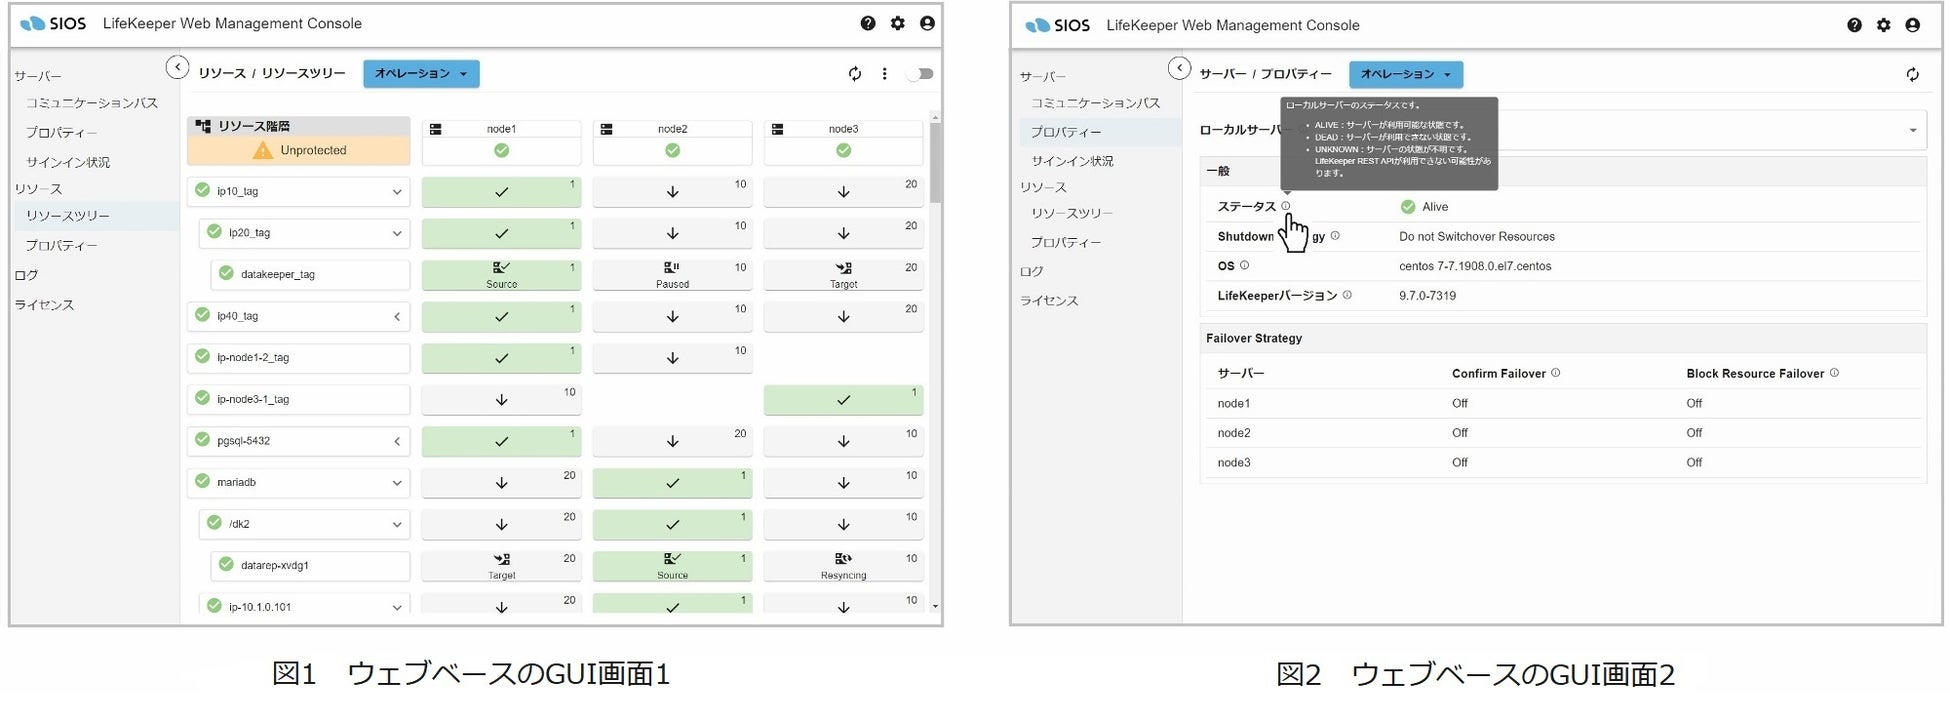Open the オペレーション dropdown on the リソースツリー page
Viewport: 1950px width, 722px height.
click(x=421, y=74)
